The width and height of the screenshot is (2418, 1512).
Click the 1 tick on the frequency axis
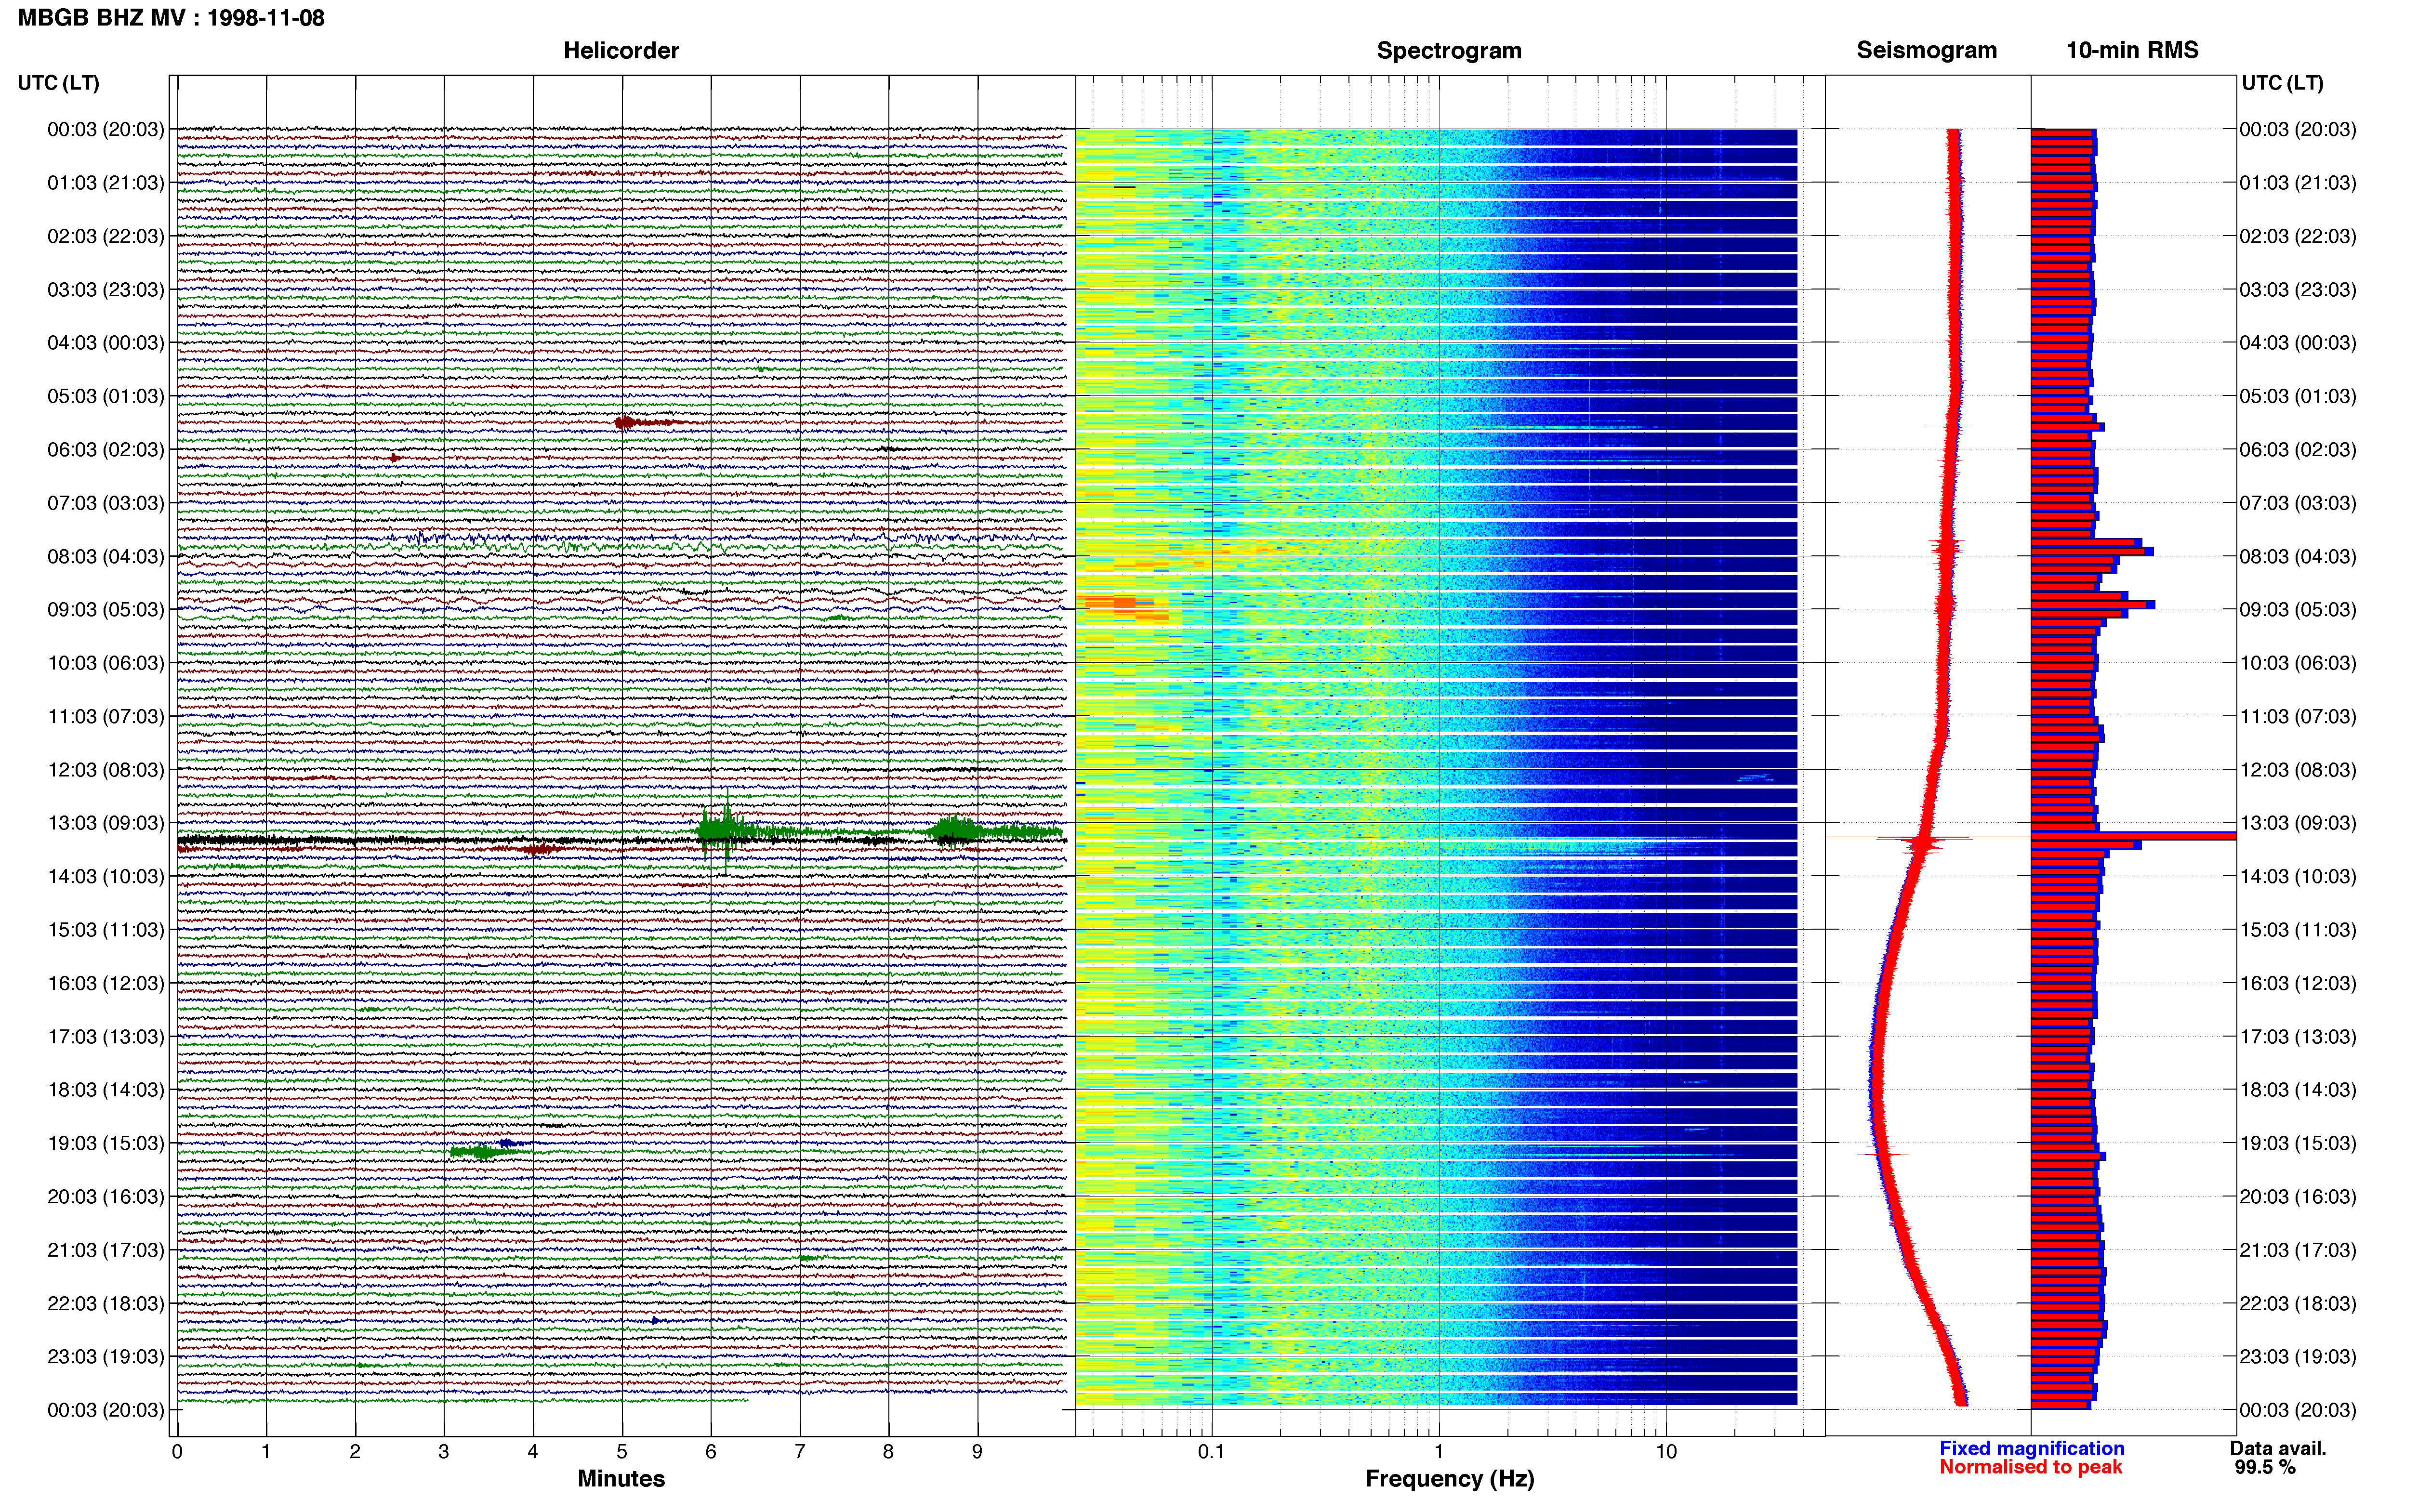coord(1439,1451)
